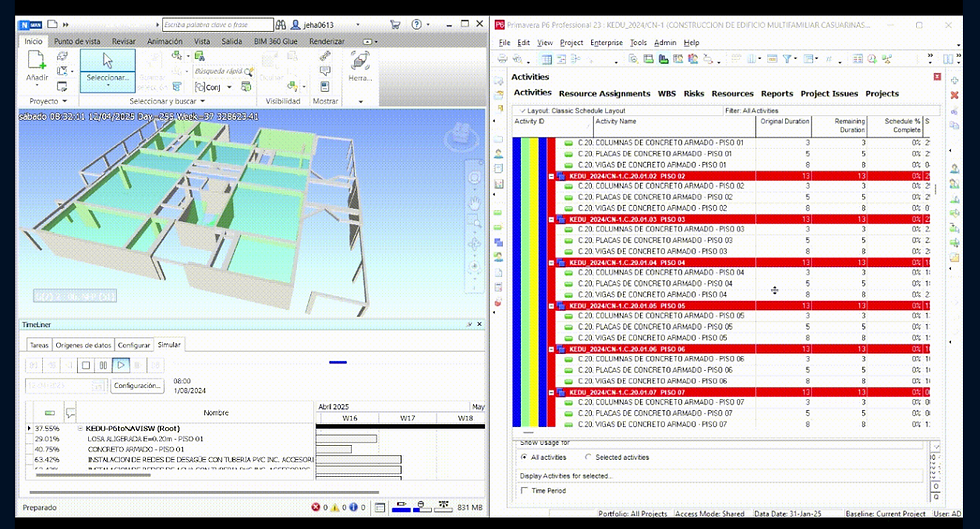Click the schedule clock icon in Primavera toolbar
This screenshot has width=980, height=529.
click(x=872, y=59)
